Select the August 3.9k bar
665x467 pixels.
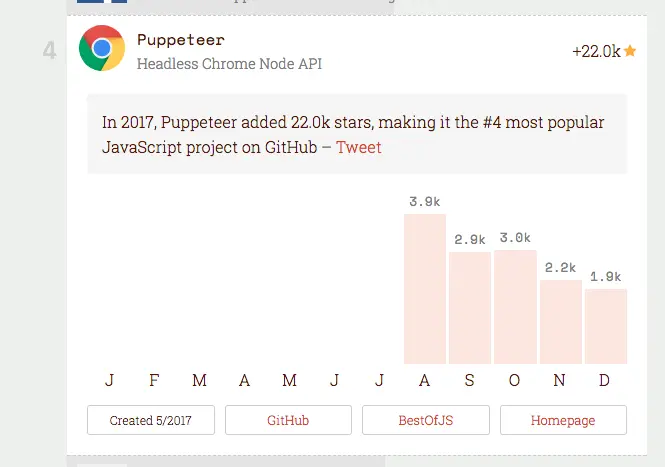pyautogui.click(x=425, y=289)
